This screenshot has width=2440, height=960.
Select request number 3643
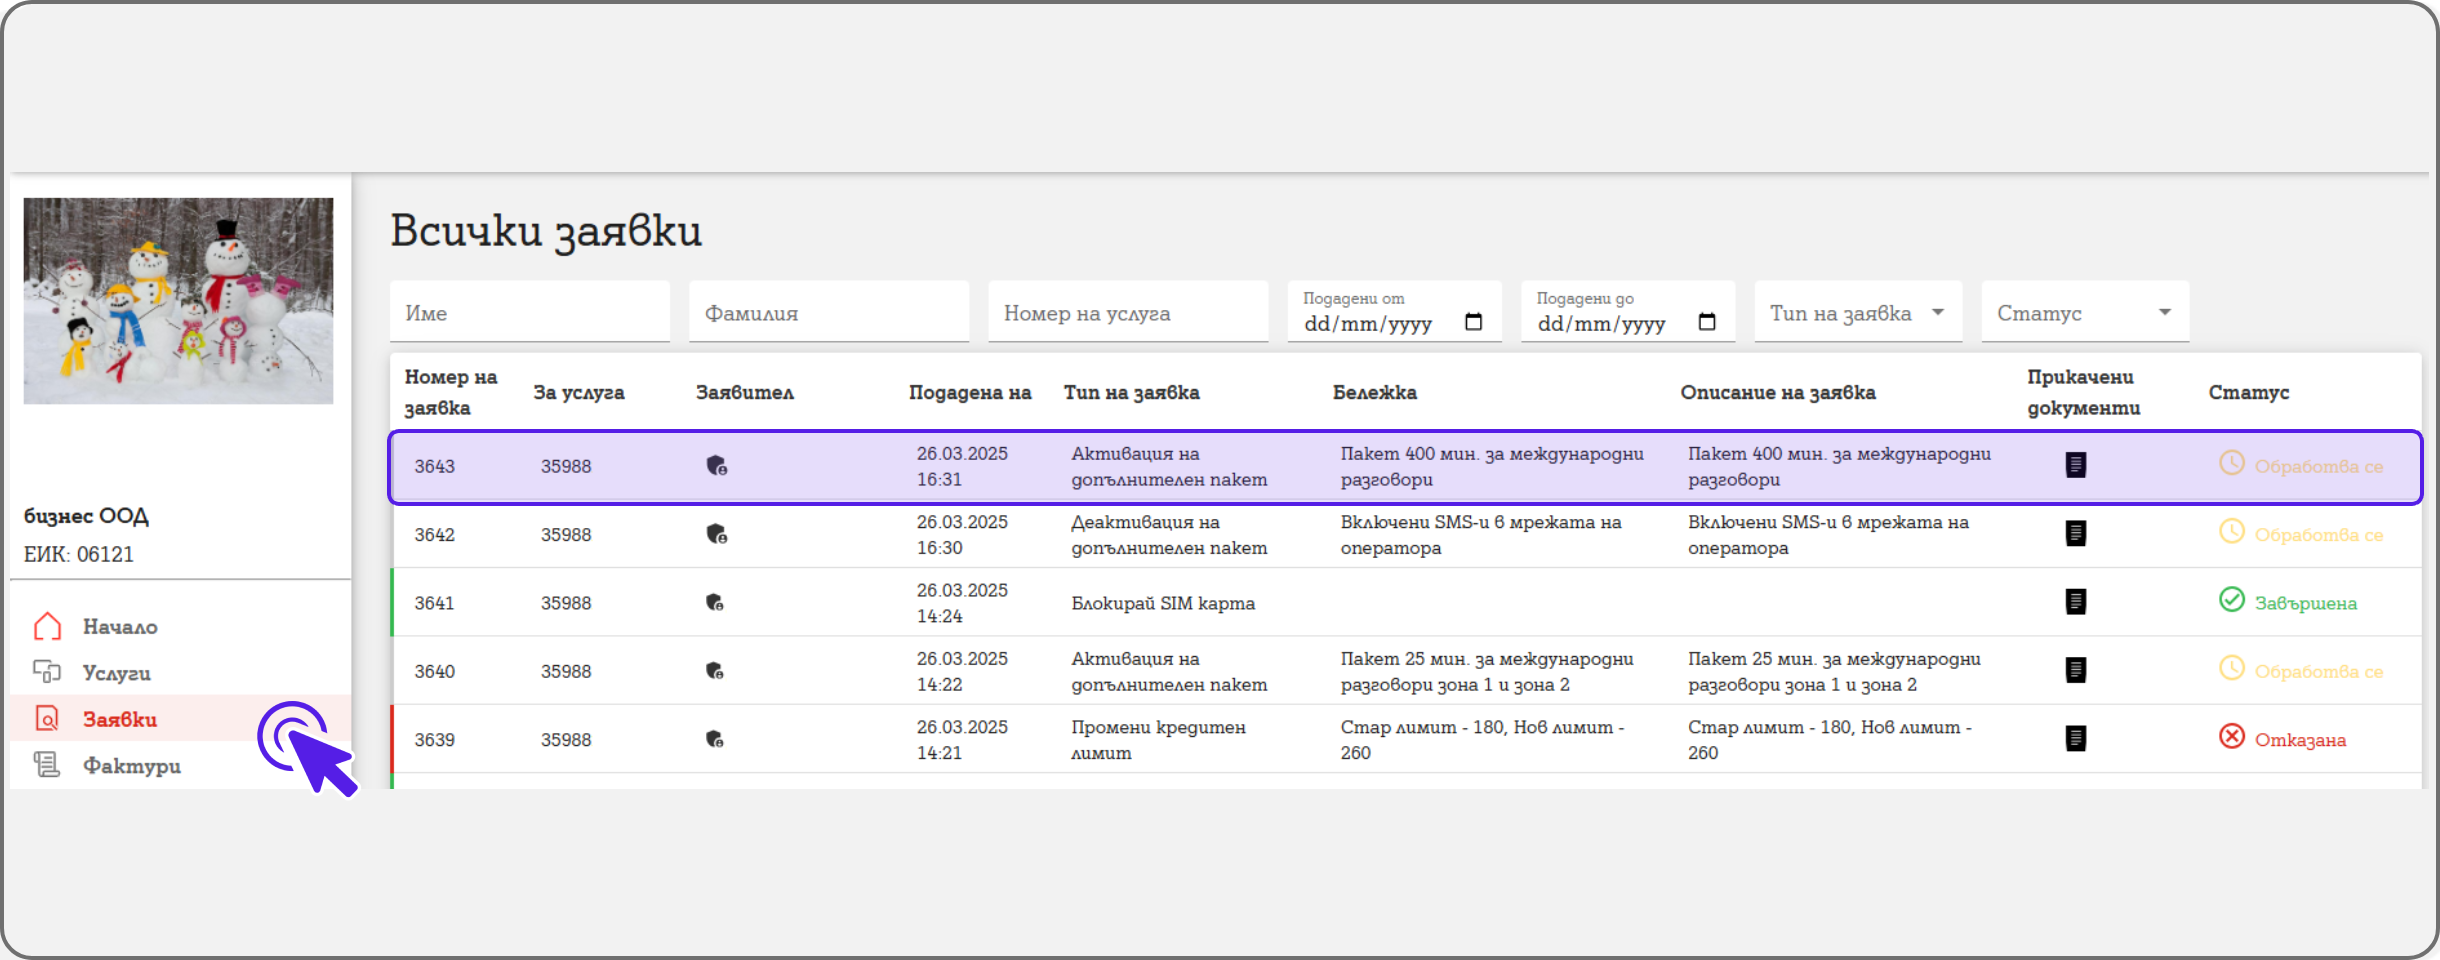(x=435, y=466)
